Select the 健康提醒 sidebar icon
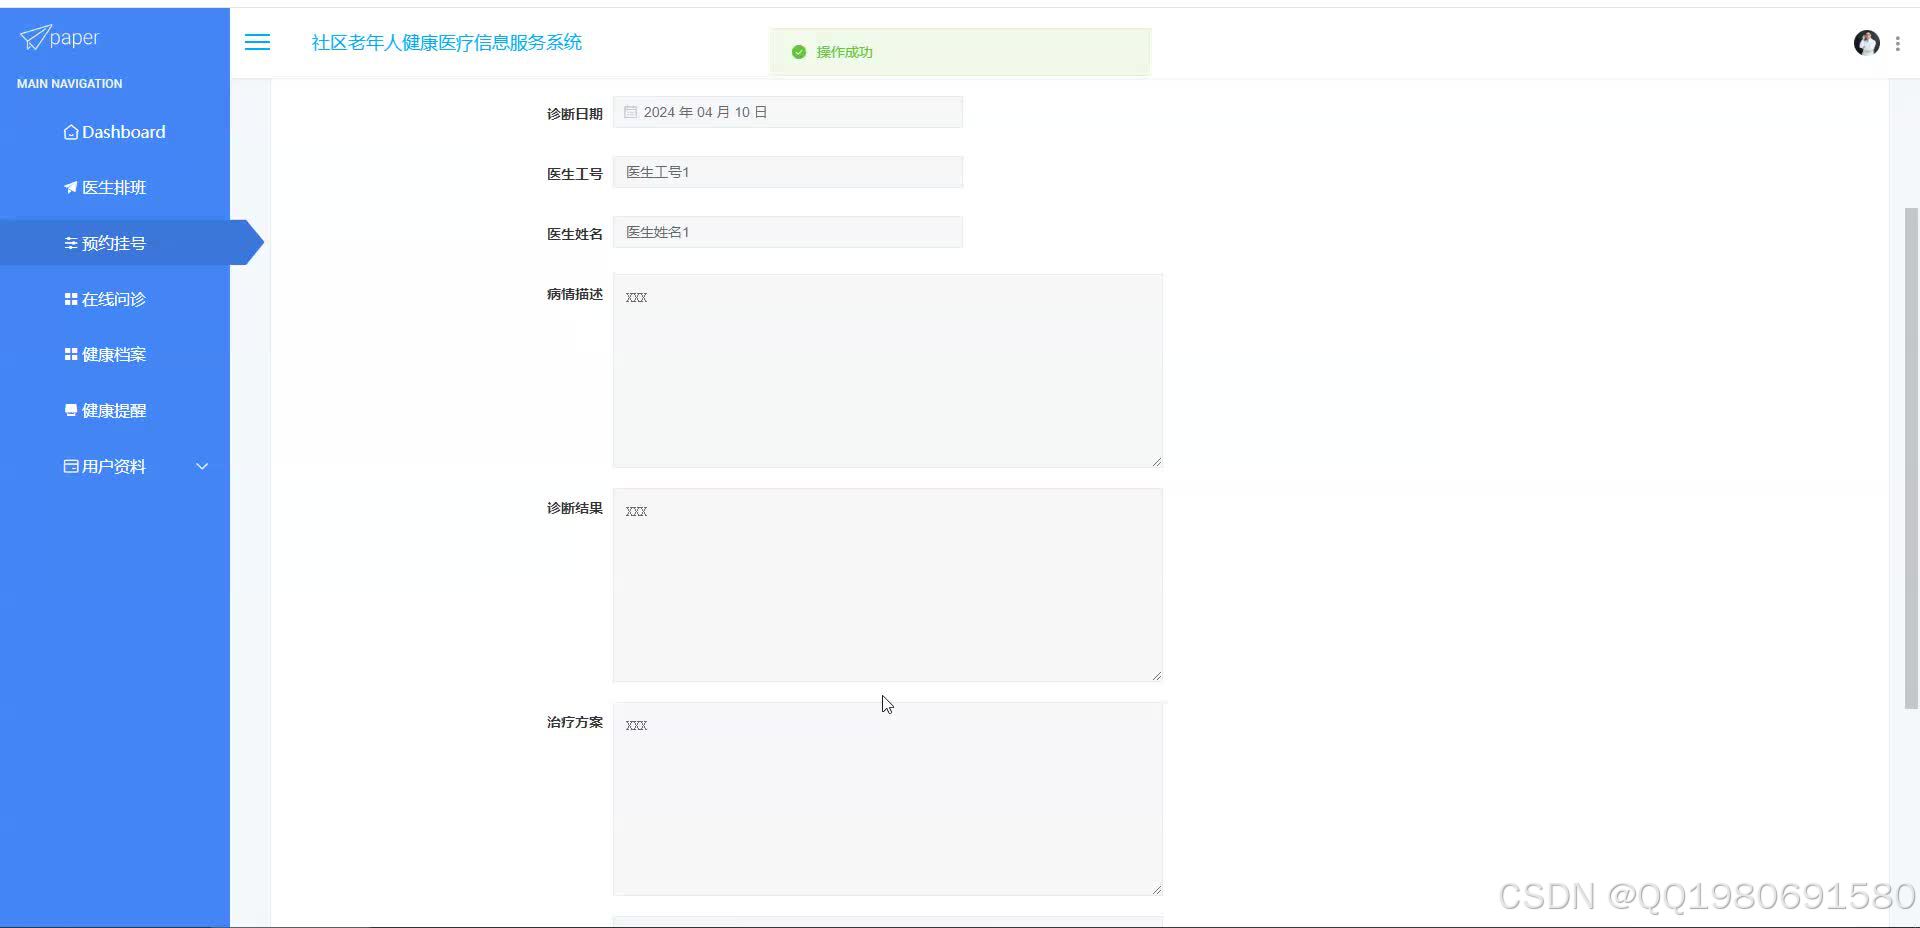The width and height of the screenshot is (1920, 928). [x=69, y=409]
